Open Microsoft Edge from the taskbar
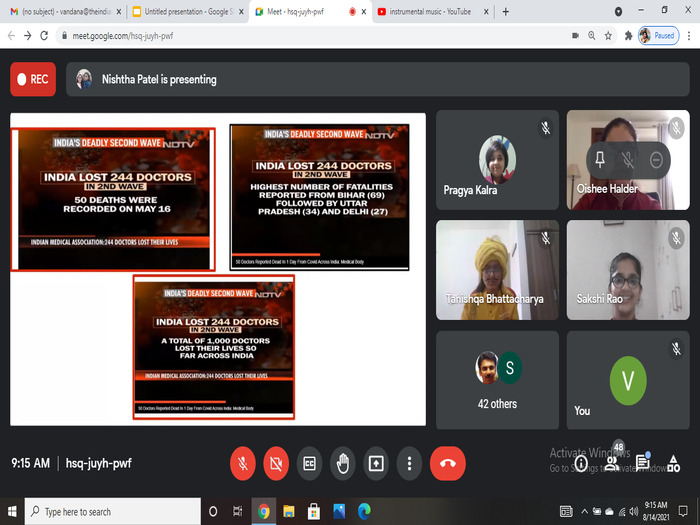700x525 pixels. pyautogui.click(x=364, y=512)
